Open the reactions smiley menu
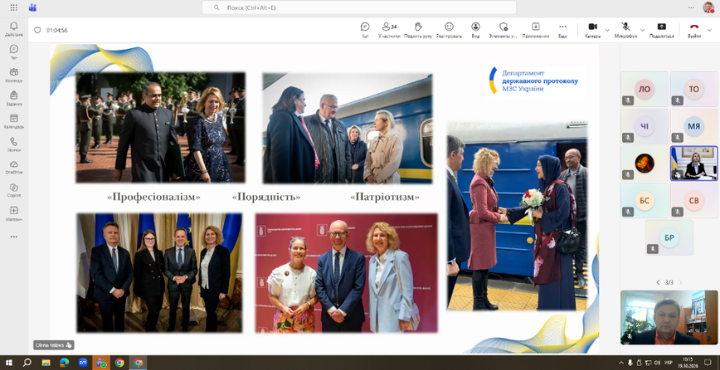The width and height of the screenshot is (720, 370). pos(449,30)
